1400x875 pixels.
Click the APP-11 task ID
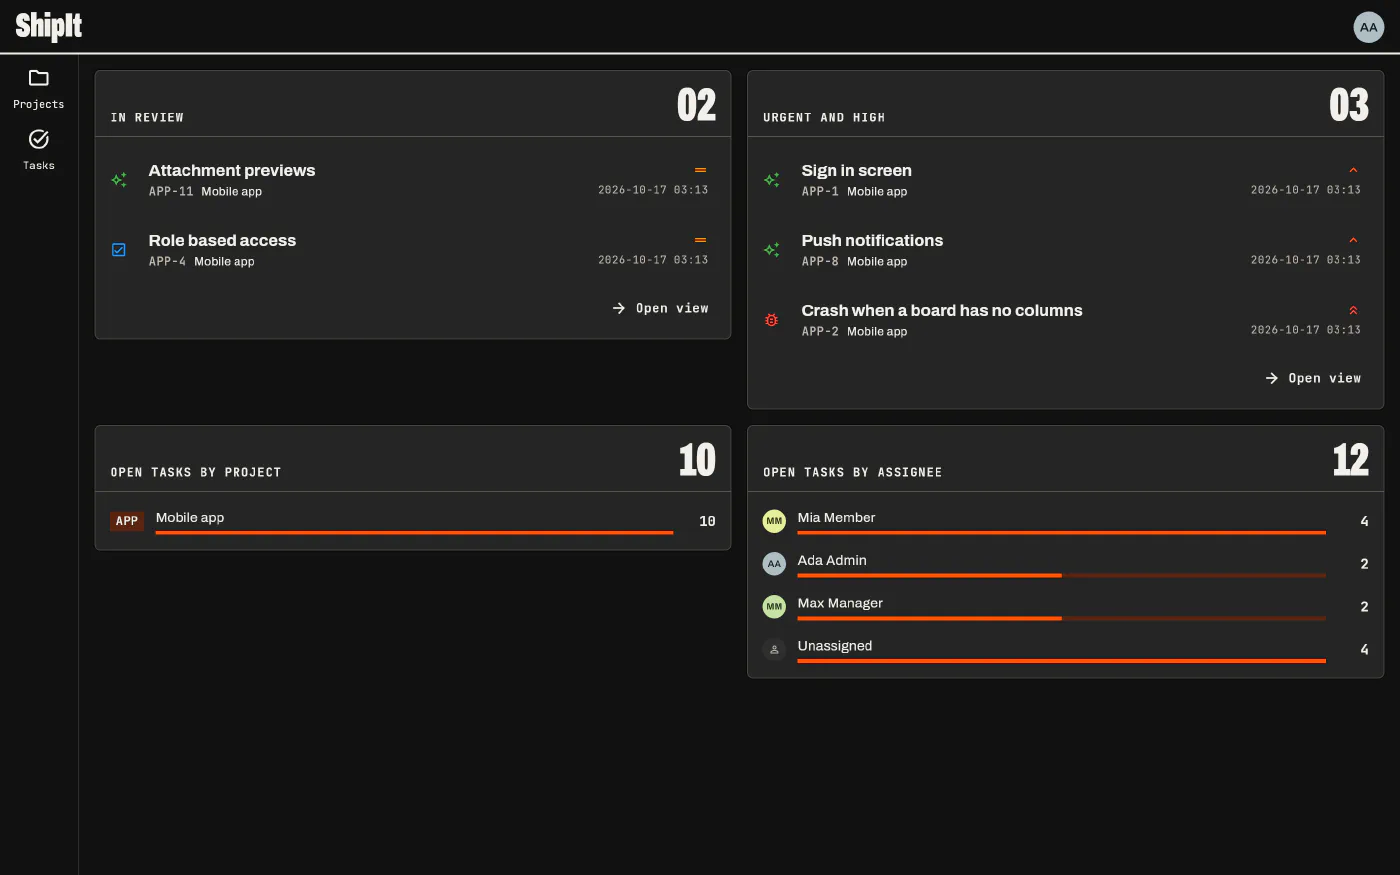[171, 192]
